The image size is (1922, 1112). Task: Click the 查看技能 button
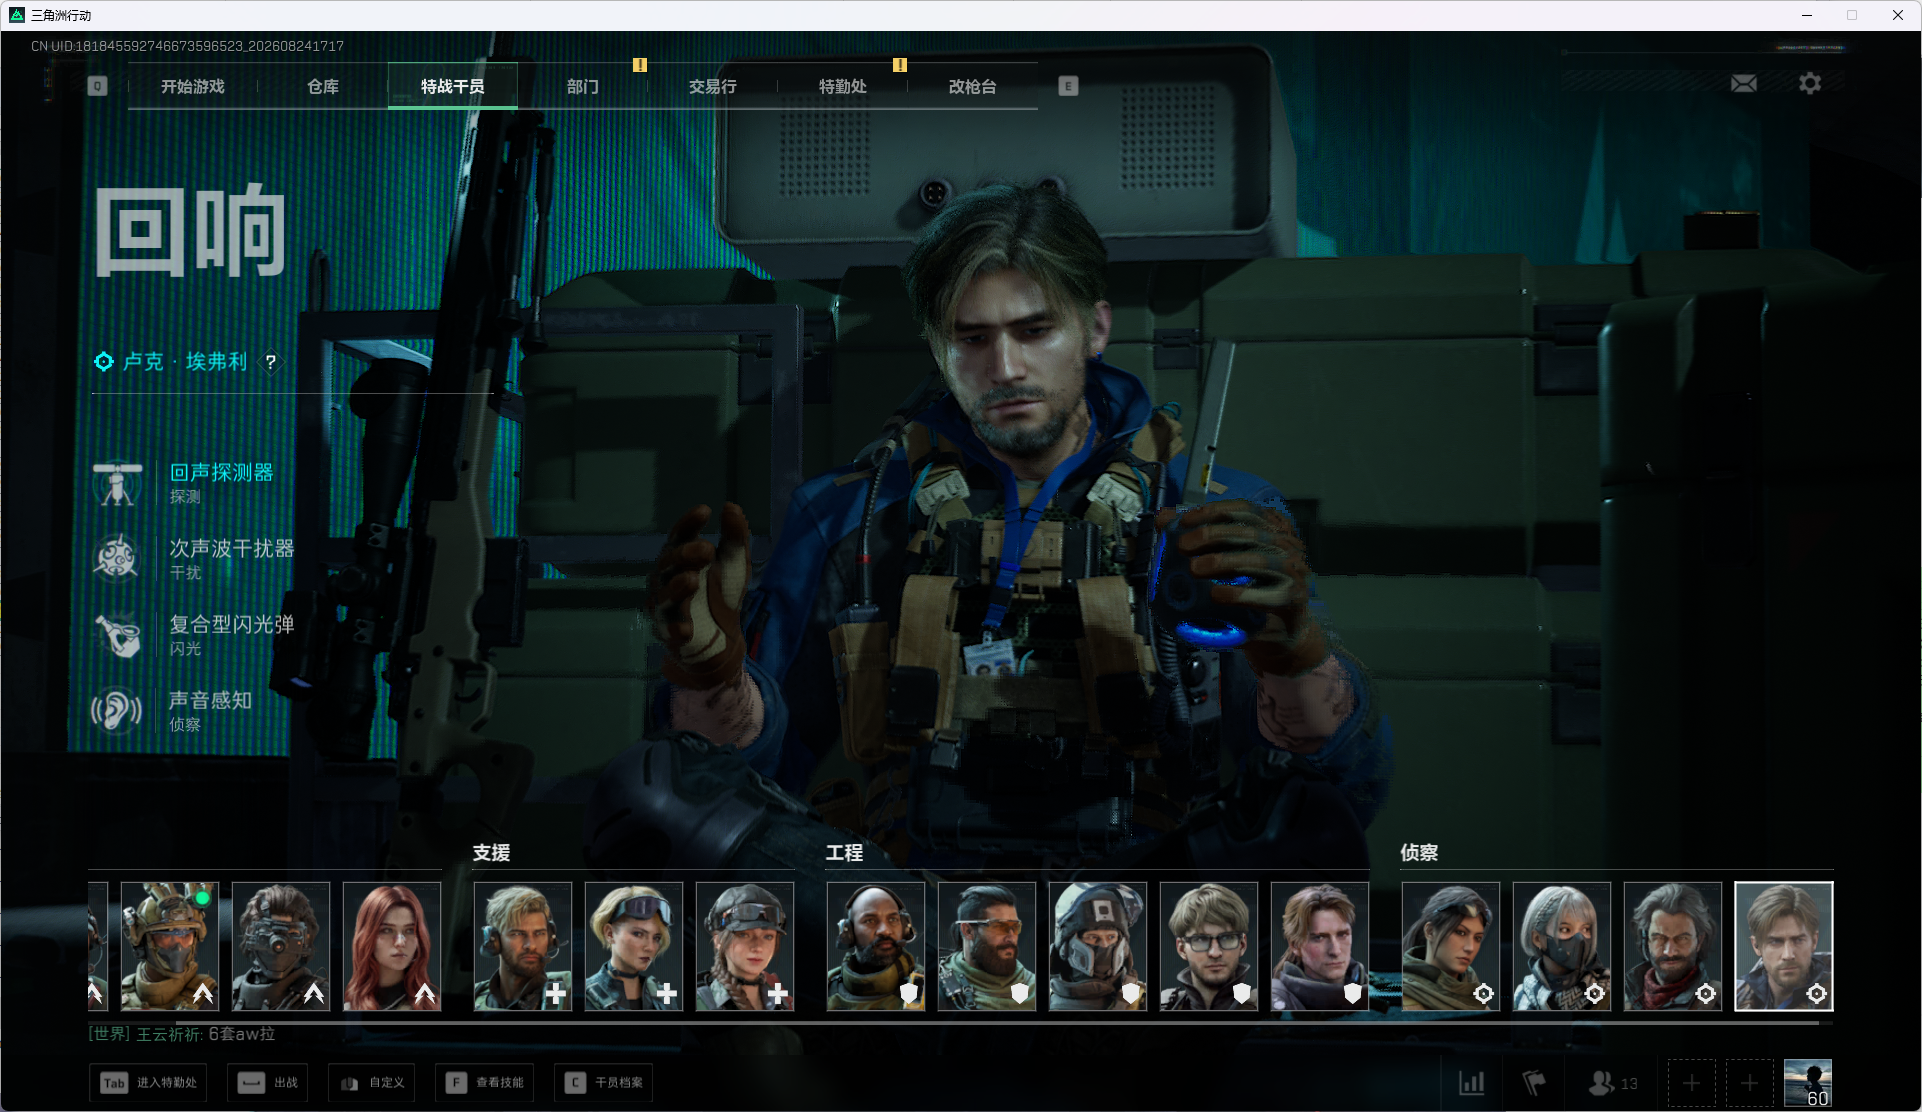[485, 1083]
